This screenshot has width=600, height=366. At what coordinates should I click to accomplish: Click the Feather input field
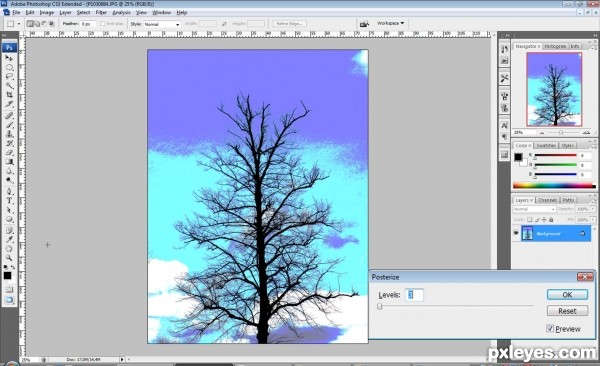(x=88, y=24)
